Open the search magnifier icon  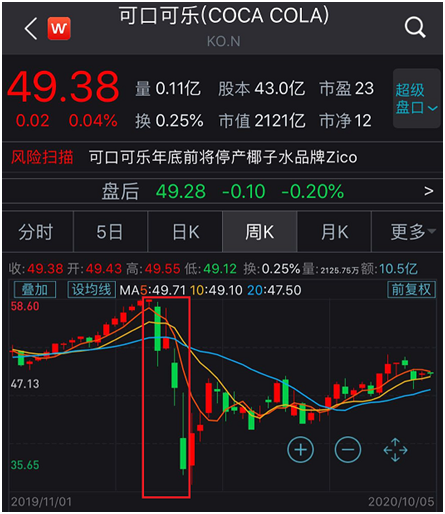(415, 27)
